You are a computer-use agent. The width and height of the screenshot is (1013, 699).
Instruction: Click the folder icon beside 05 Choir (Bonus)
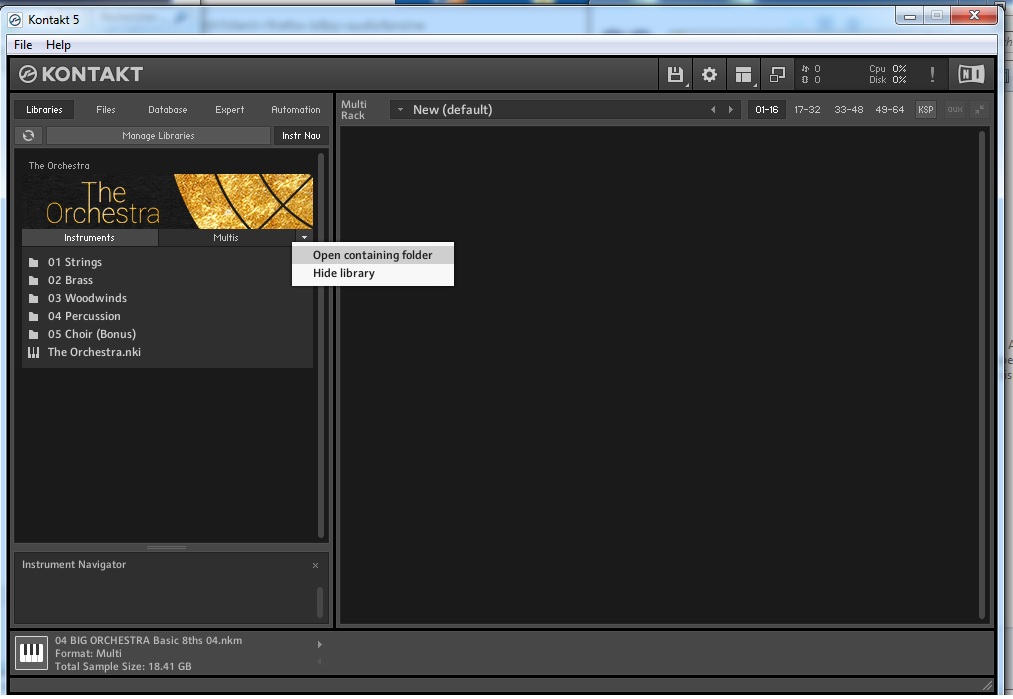click(34, 335)
